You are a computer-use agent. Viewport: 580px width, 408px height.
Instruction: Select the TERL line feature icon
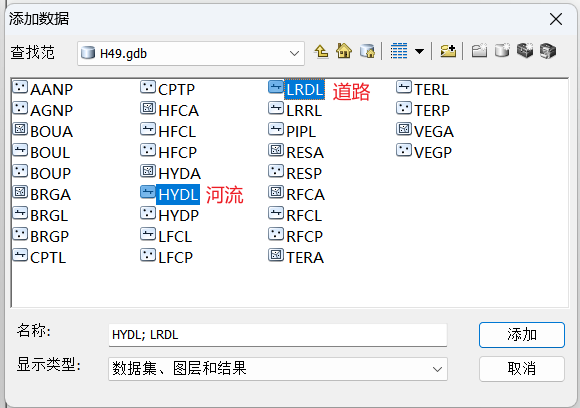(x=404, y=87)
